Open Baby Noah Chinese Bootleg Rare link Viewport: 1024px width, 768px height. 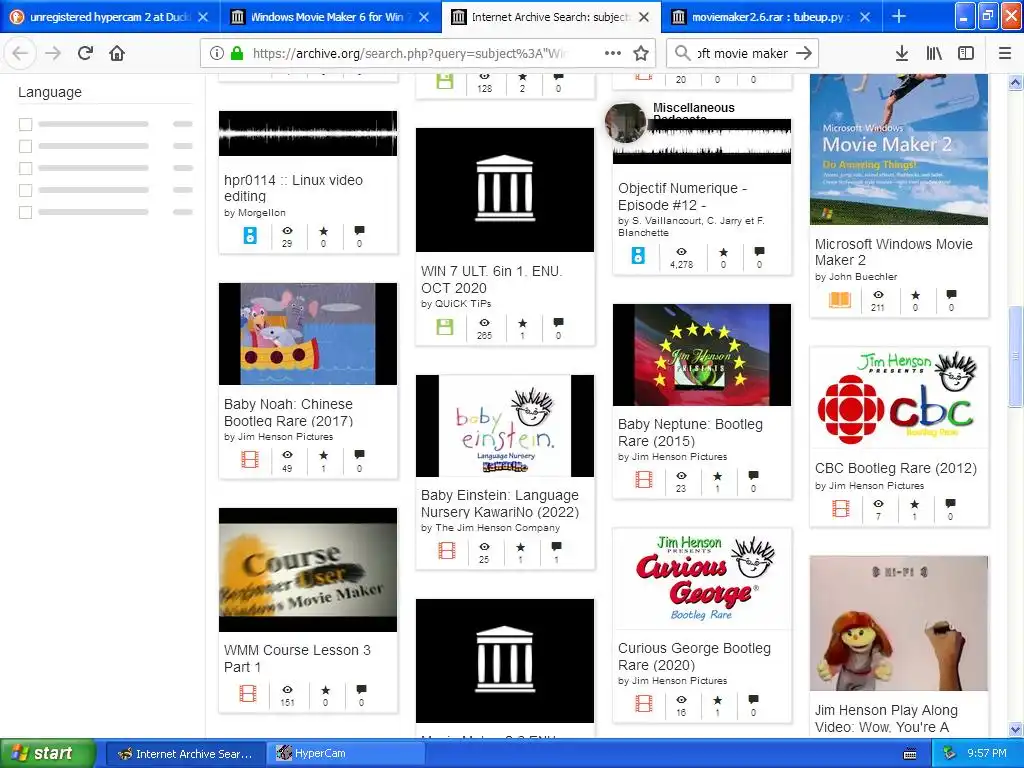pyautogui.click(x=289, y=413)
